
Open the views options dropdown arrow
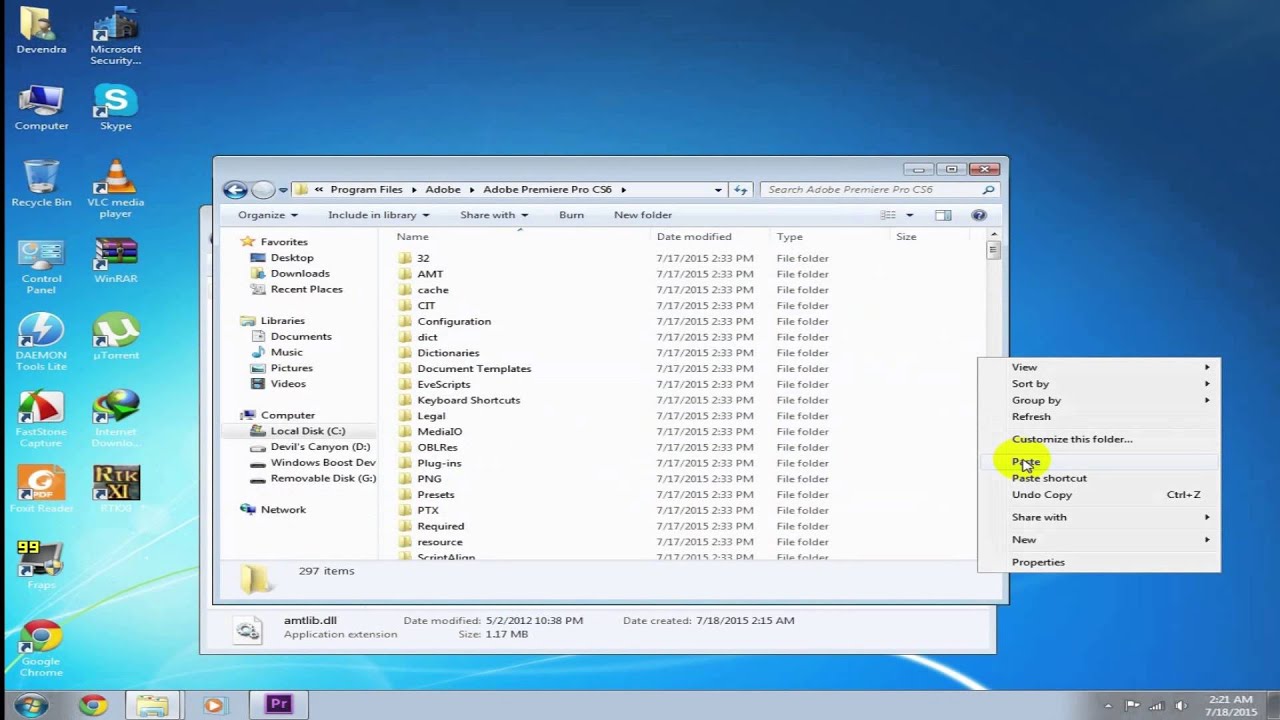[x=909, y=215]
